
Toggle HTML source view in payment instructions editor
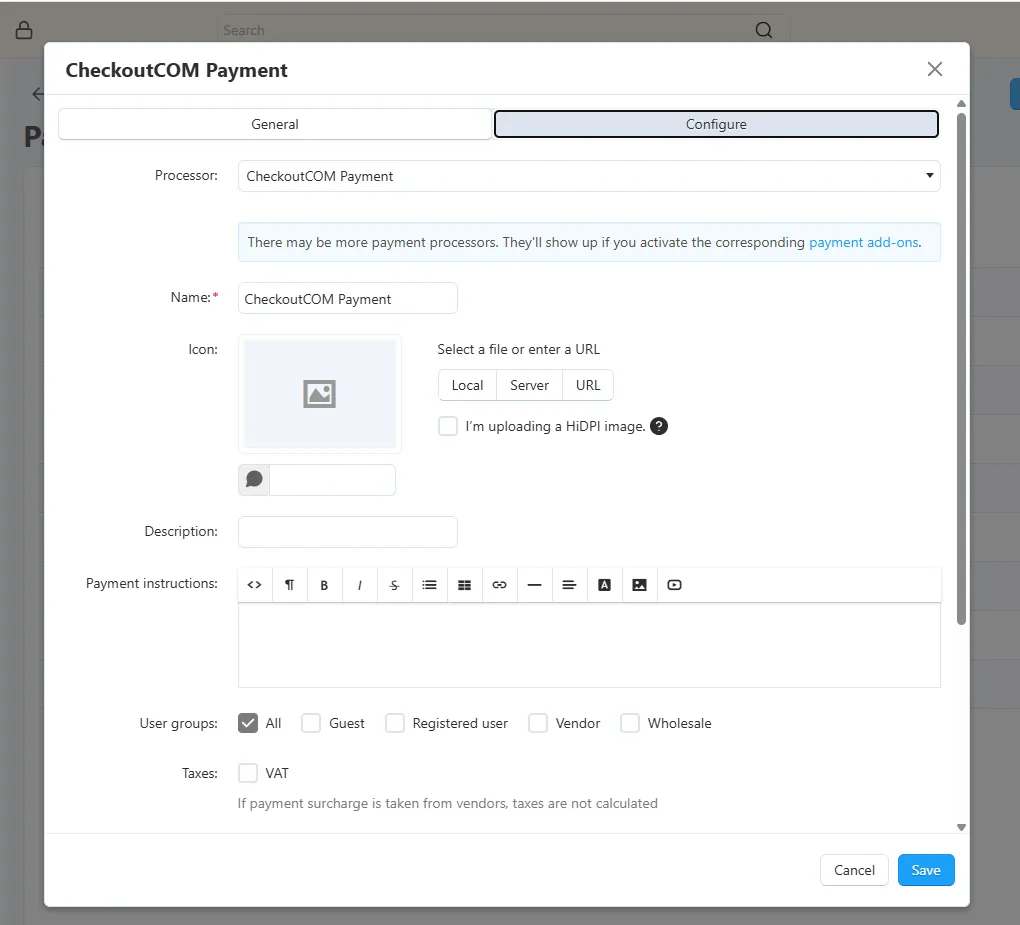click(x=254, y=585)
